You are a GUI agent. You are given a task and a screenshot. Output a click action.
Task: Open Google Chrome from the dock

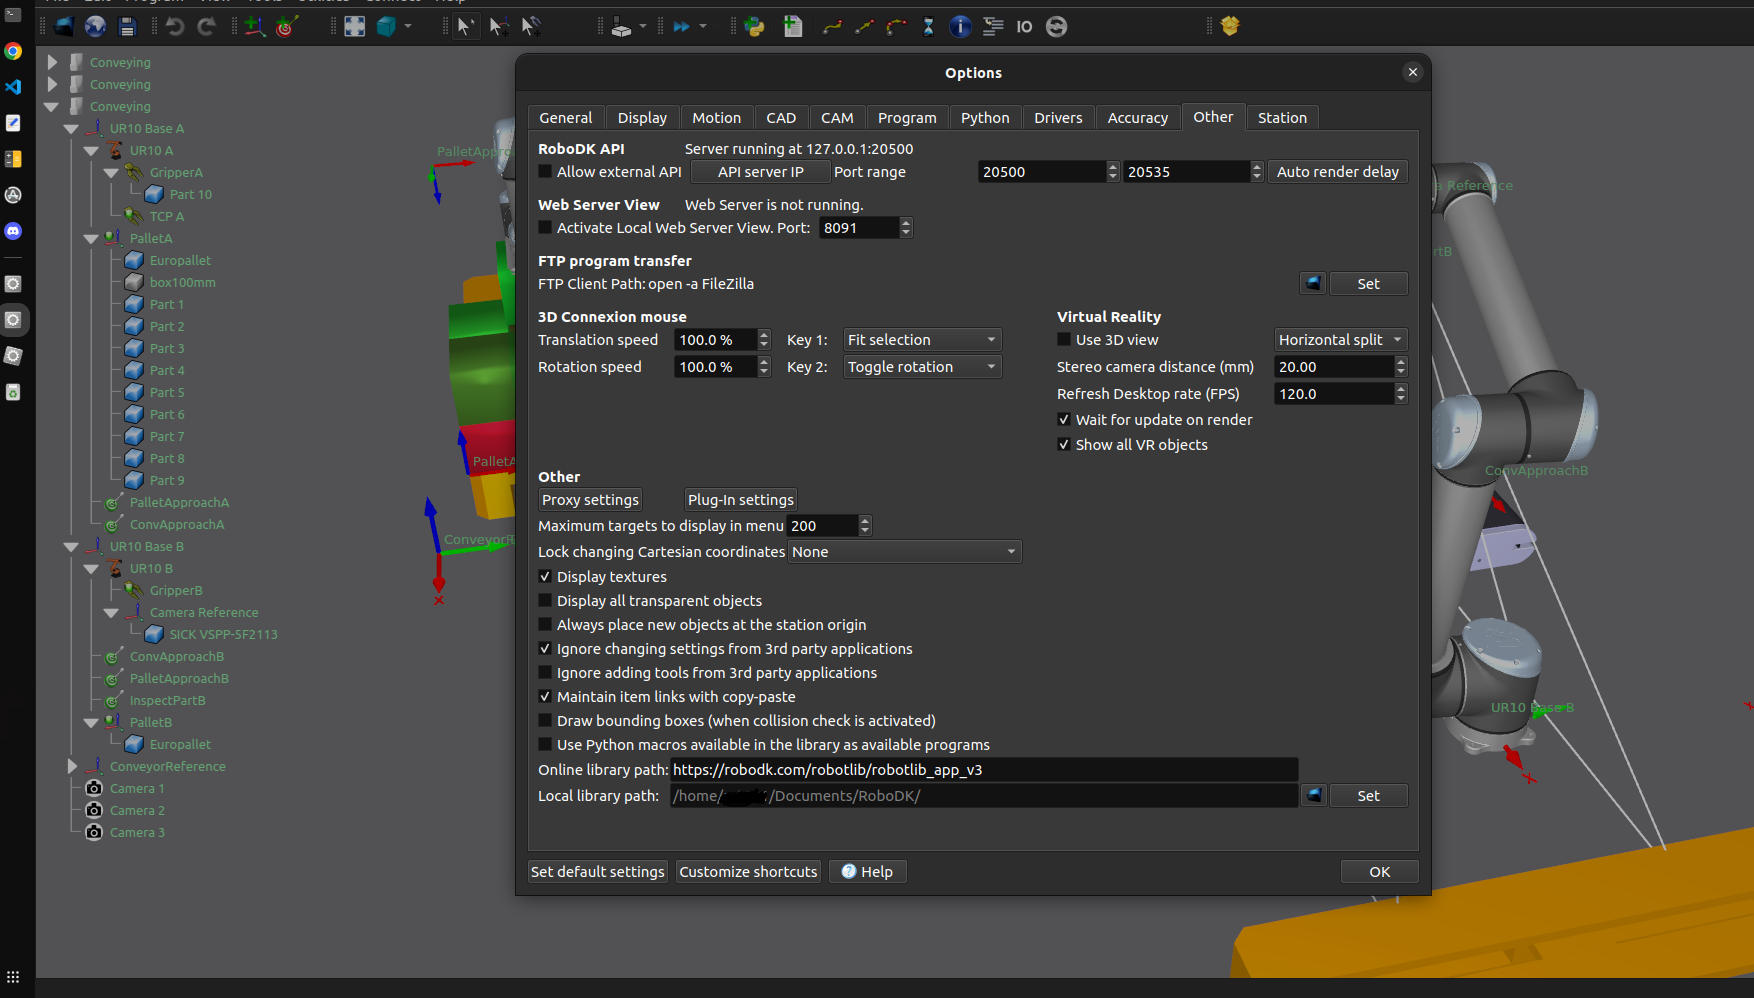tap(13, 51)
